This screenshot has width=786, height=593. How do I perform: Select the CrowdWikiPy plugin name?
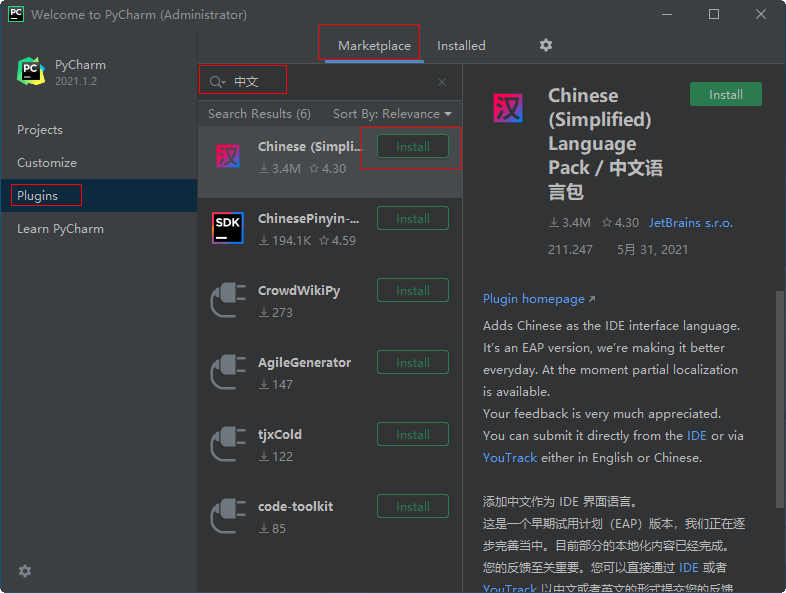pos(299,291)
